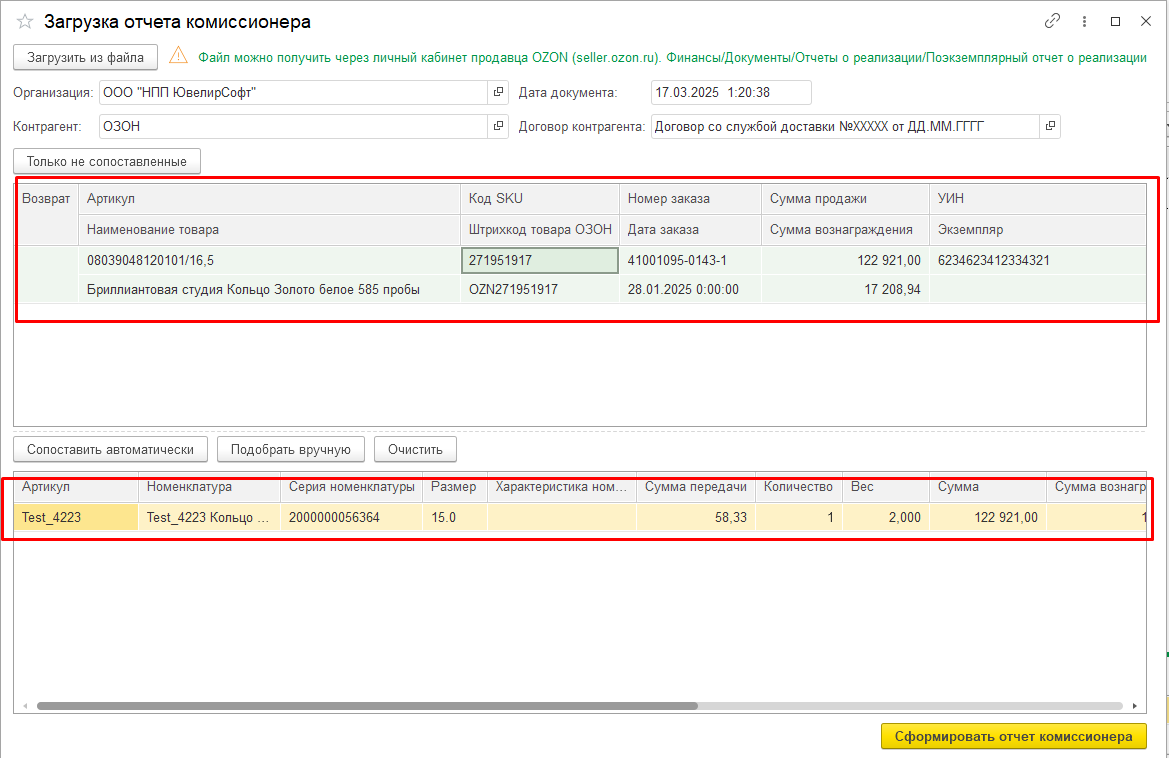Click Серия номенклатуры column header
This screenshot has width=1169, height=758.
[351, 487]
